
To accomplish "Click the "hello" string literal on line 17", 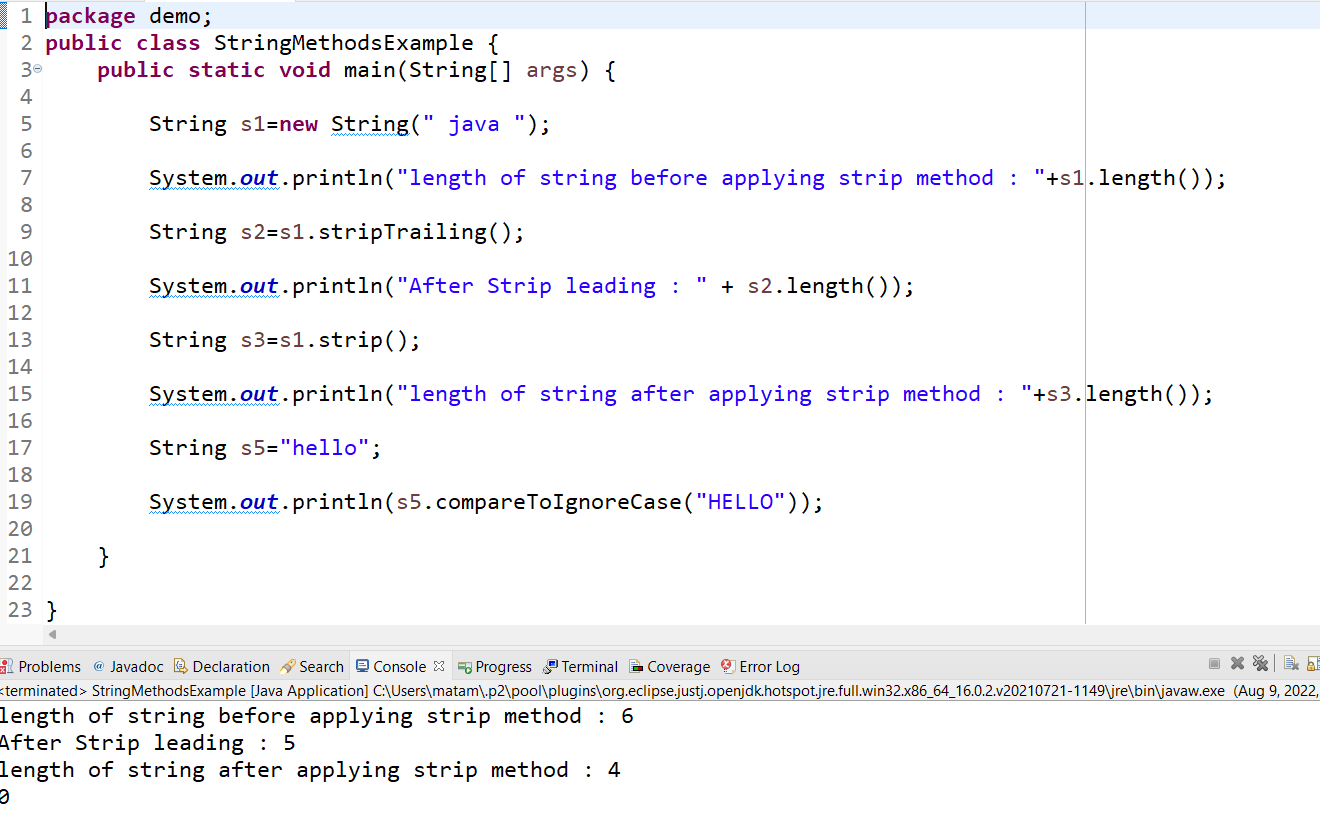I will 325,448.
